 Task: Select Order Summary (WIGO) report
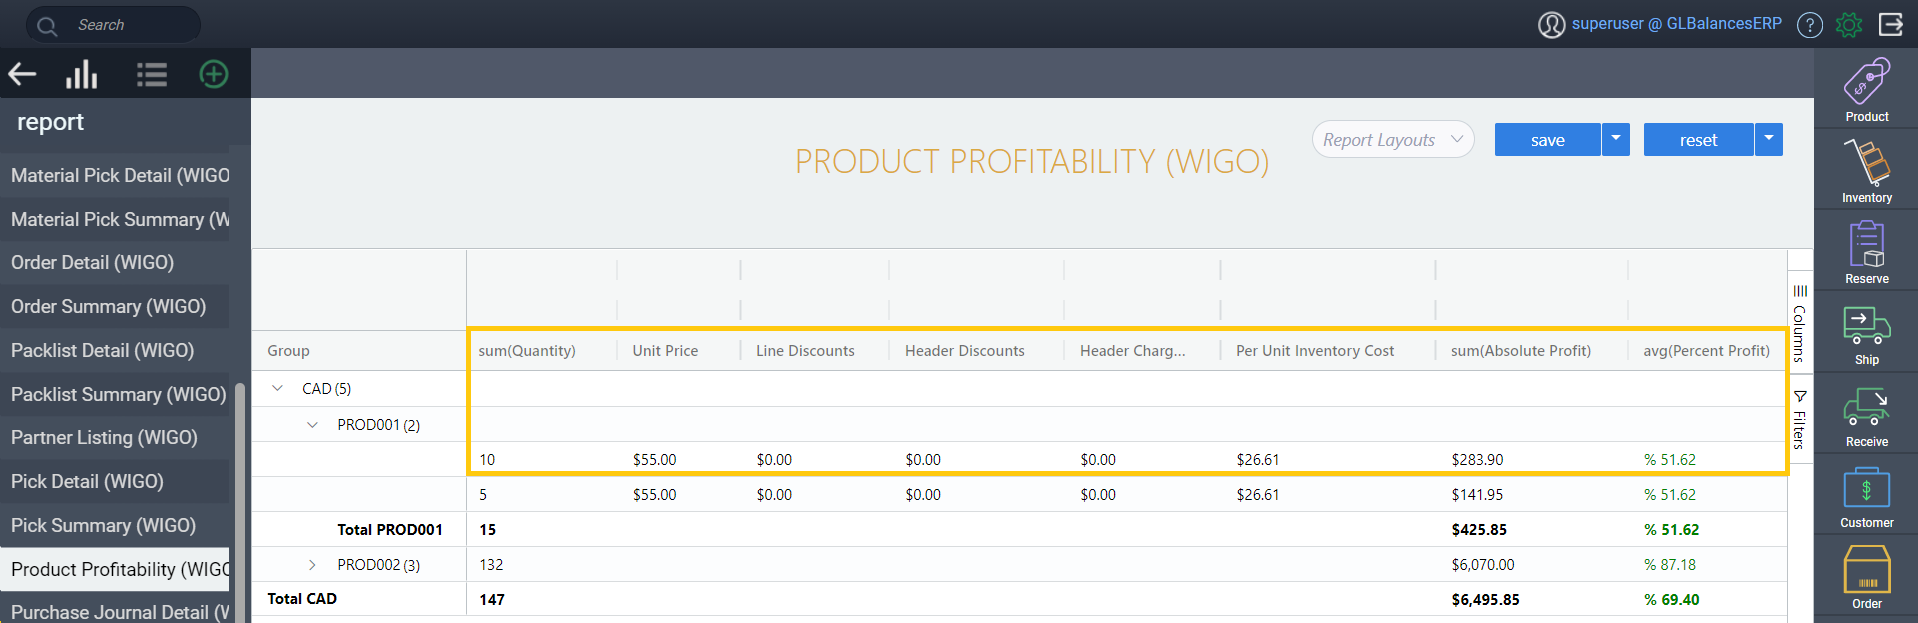coord(115,306)
